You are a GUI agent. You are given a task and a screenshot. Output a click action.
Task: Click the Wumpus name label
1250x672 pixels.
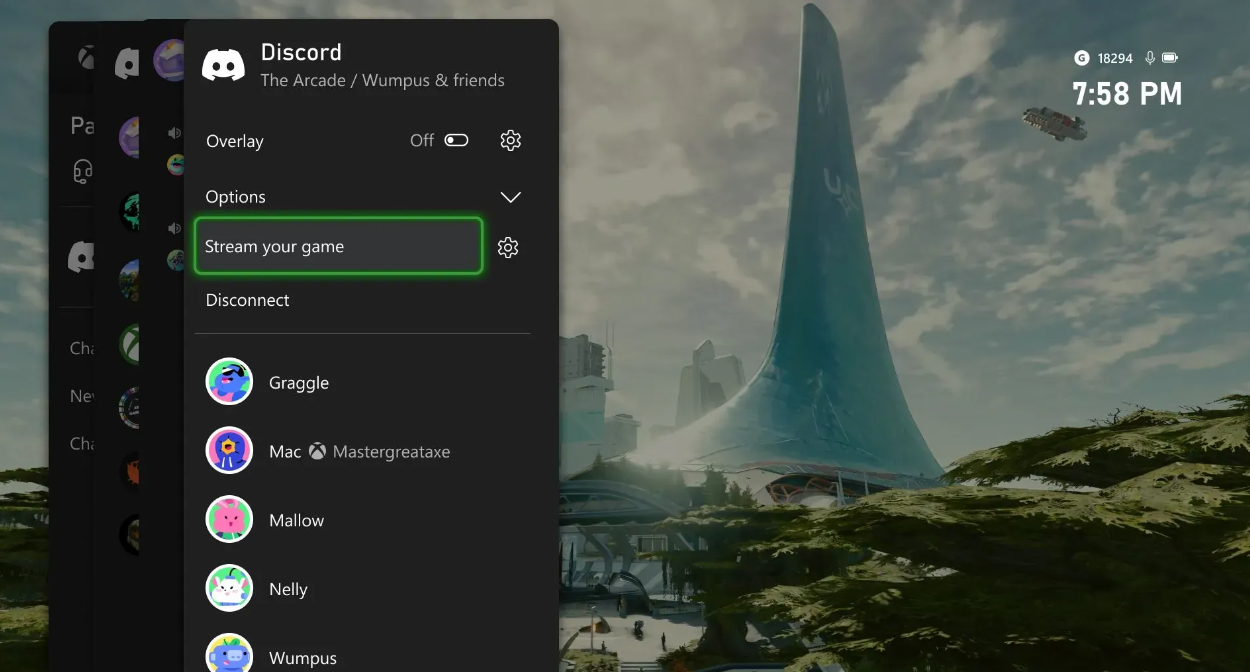point(303,658)
